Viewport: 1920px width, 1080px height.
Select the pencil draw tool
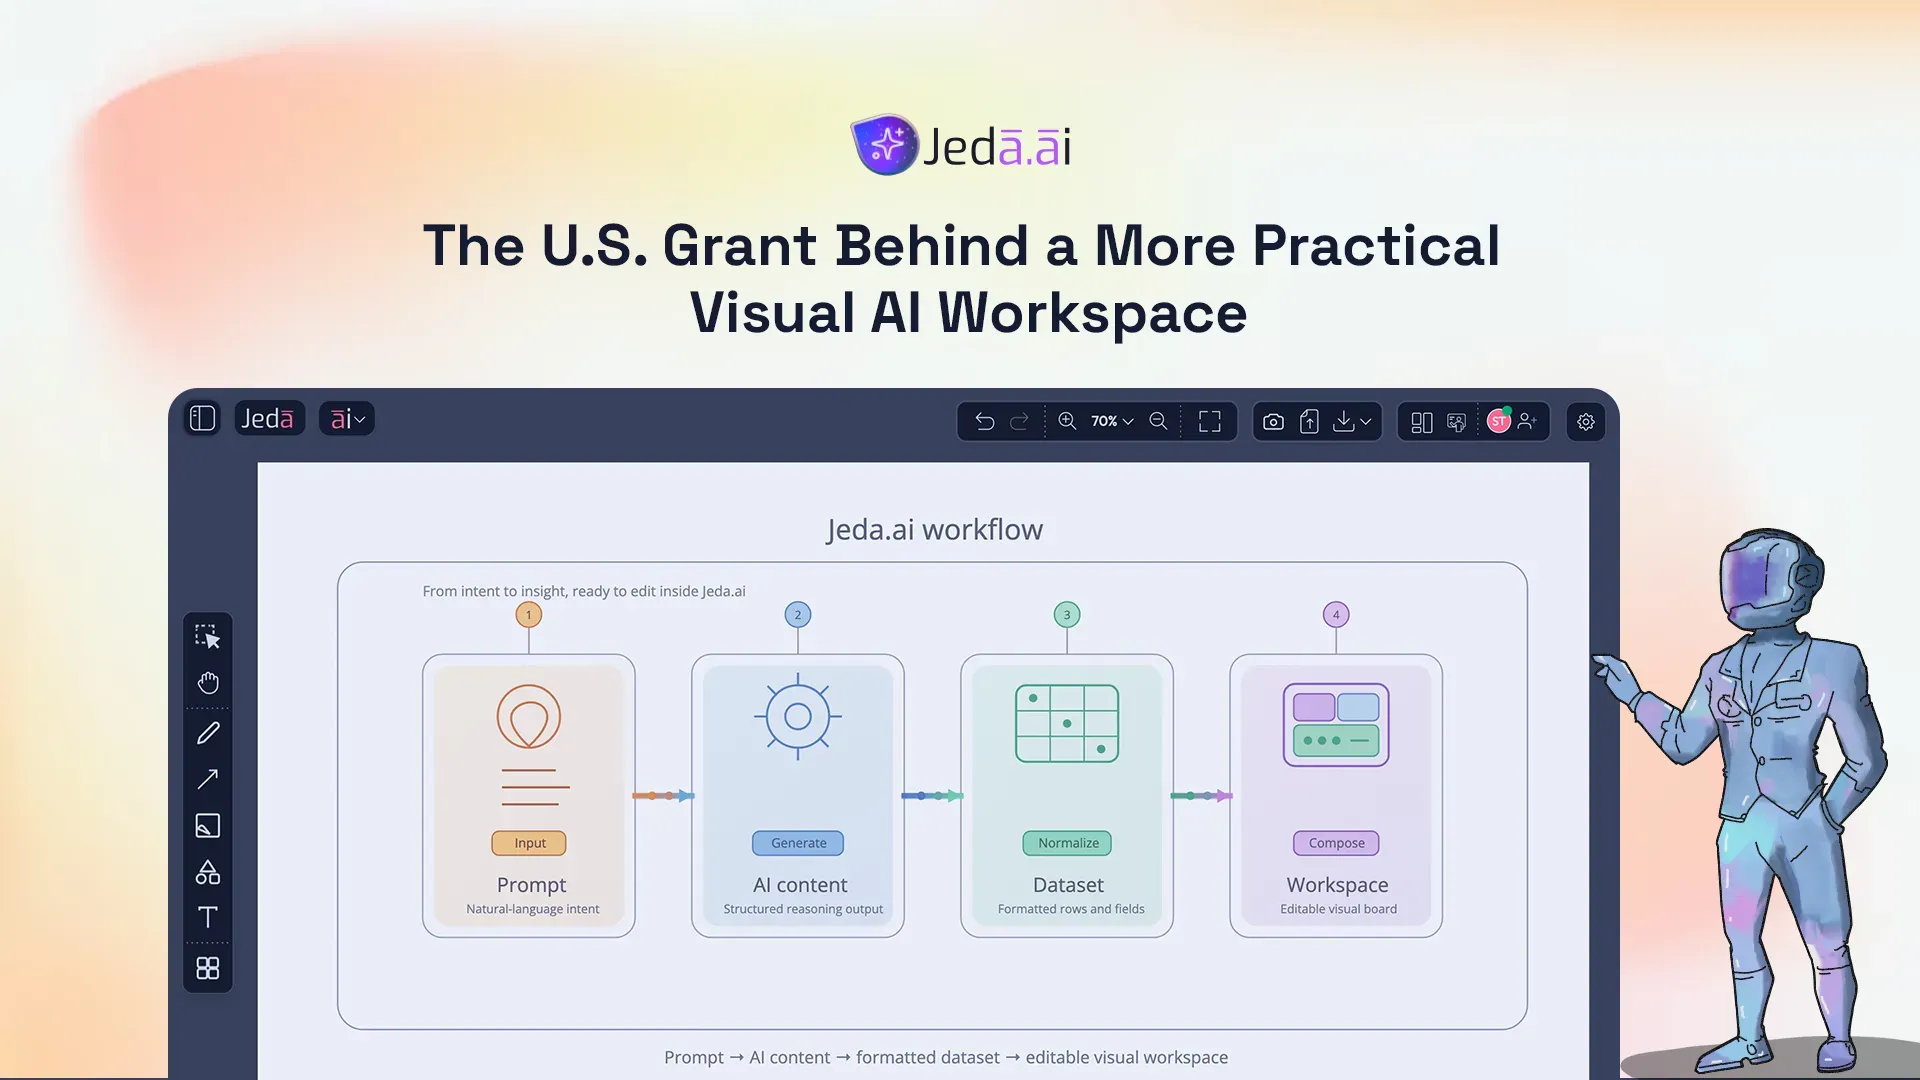click(x=208, y=733)
